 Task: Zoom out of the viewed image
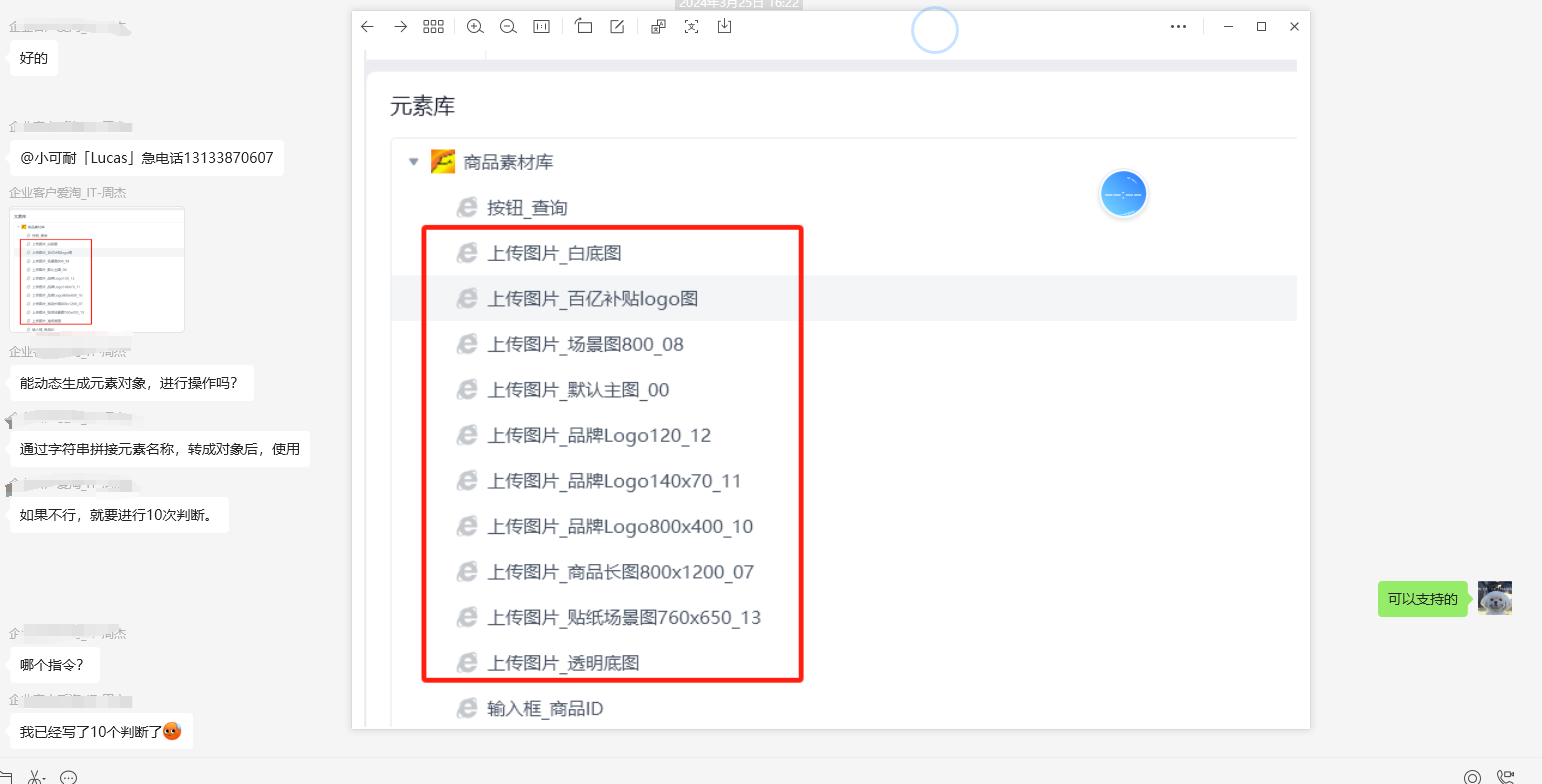click(508, 27)
